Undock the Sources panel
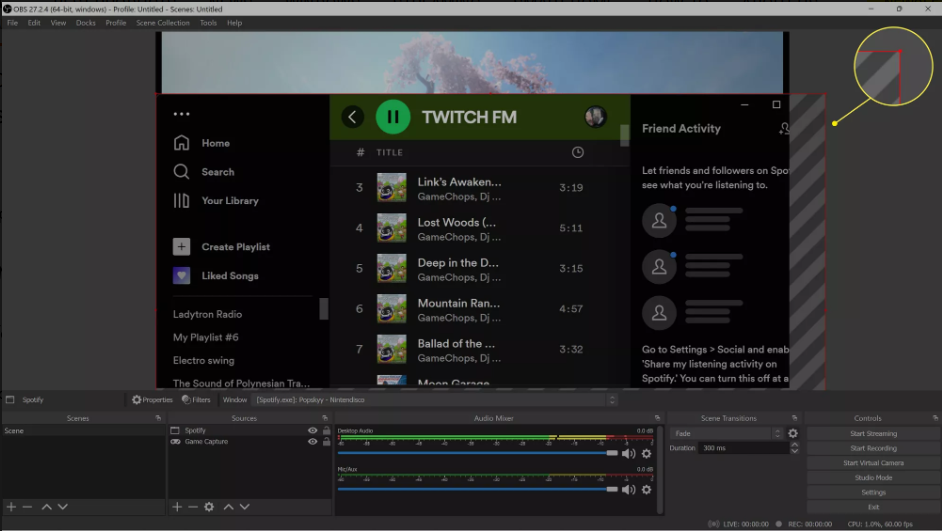 tap(325, 418)
